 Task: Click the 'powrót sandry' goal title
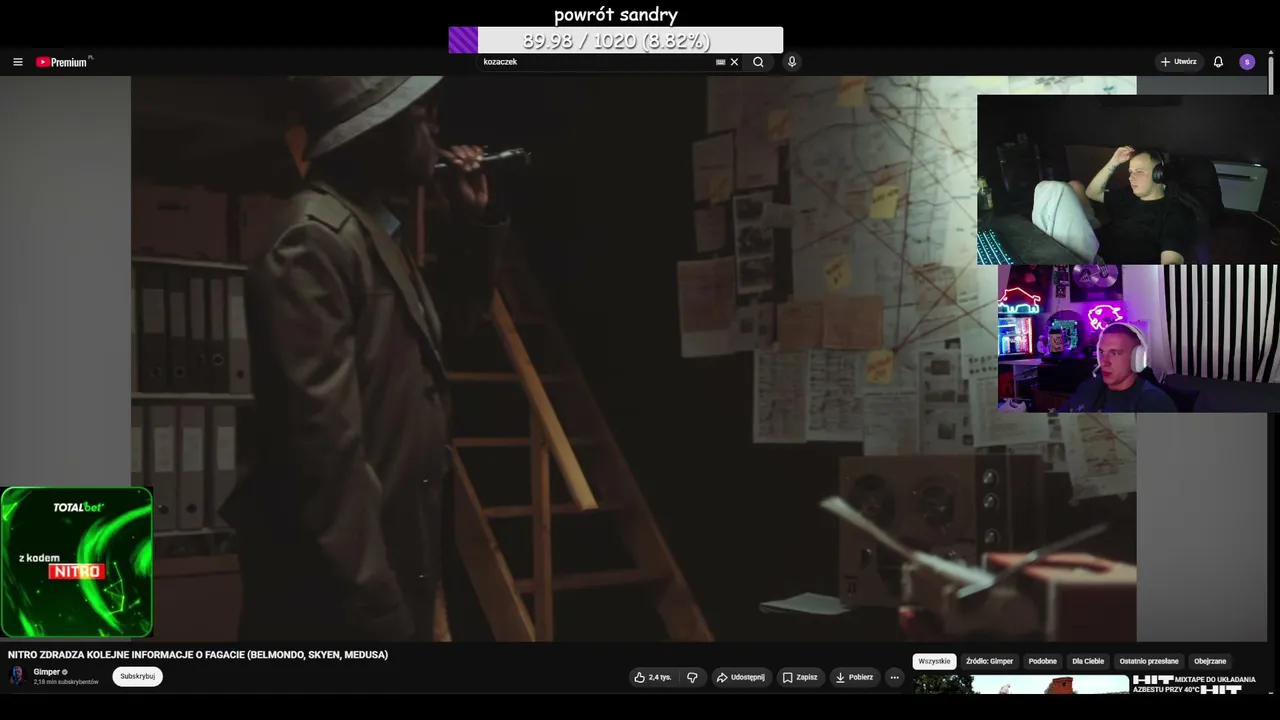pos(616,14)
